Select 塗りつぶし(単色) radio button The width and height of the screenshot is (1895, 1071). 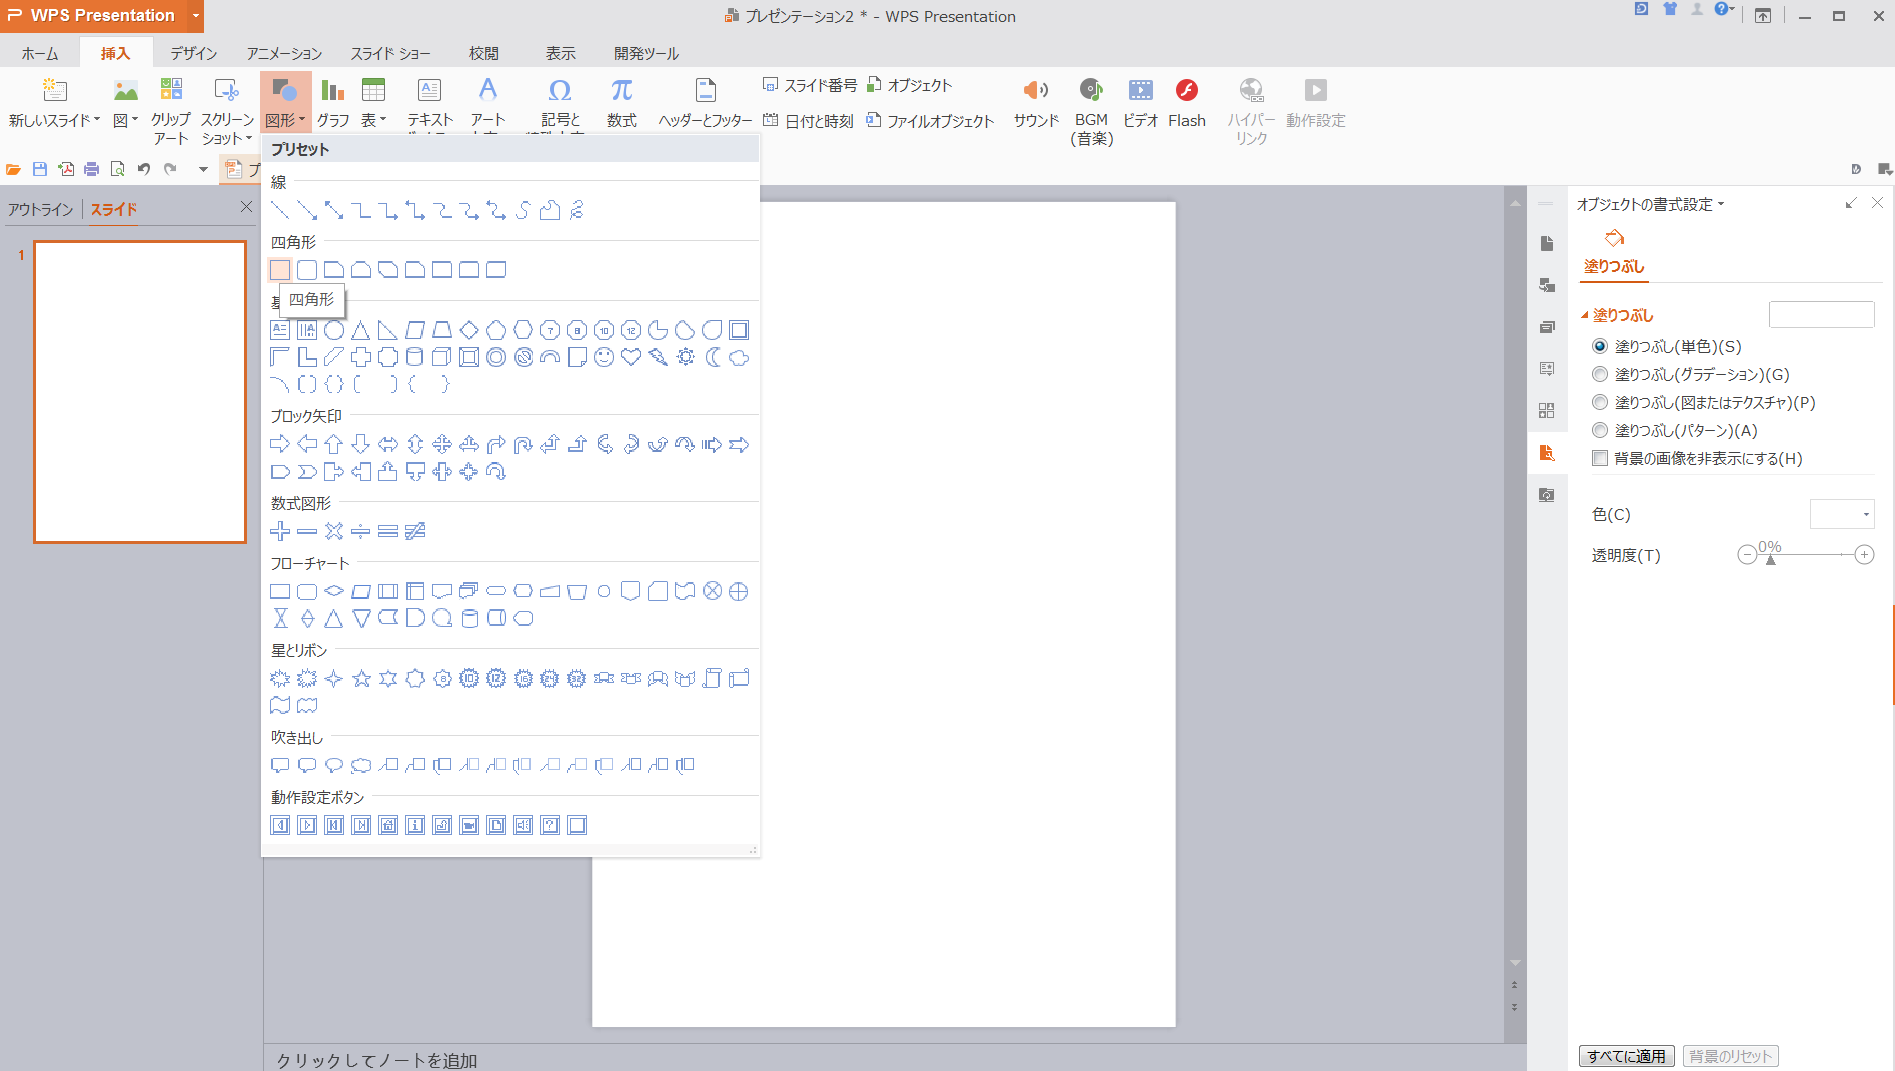pos(1600,346)
